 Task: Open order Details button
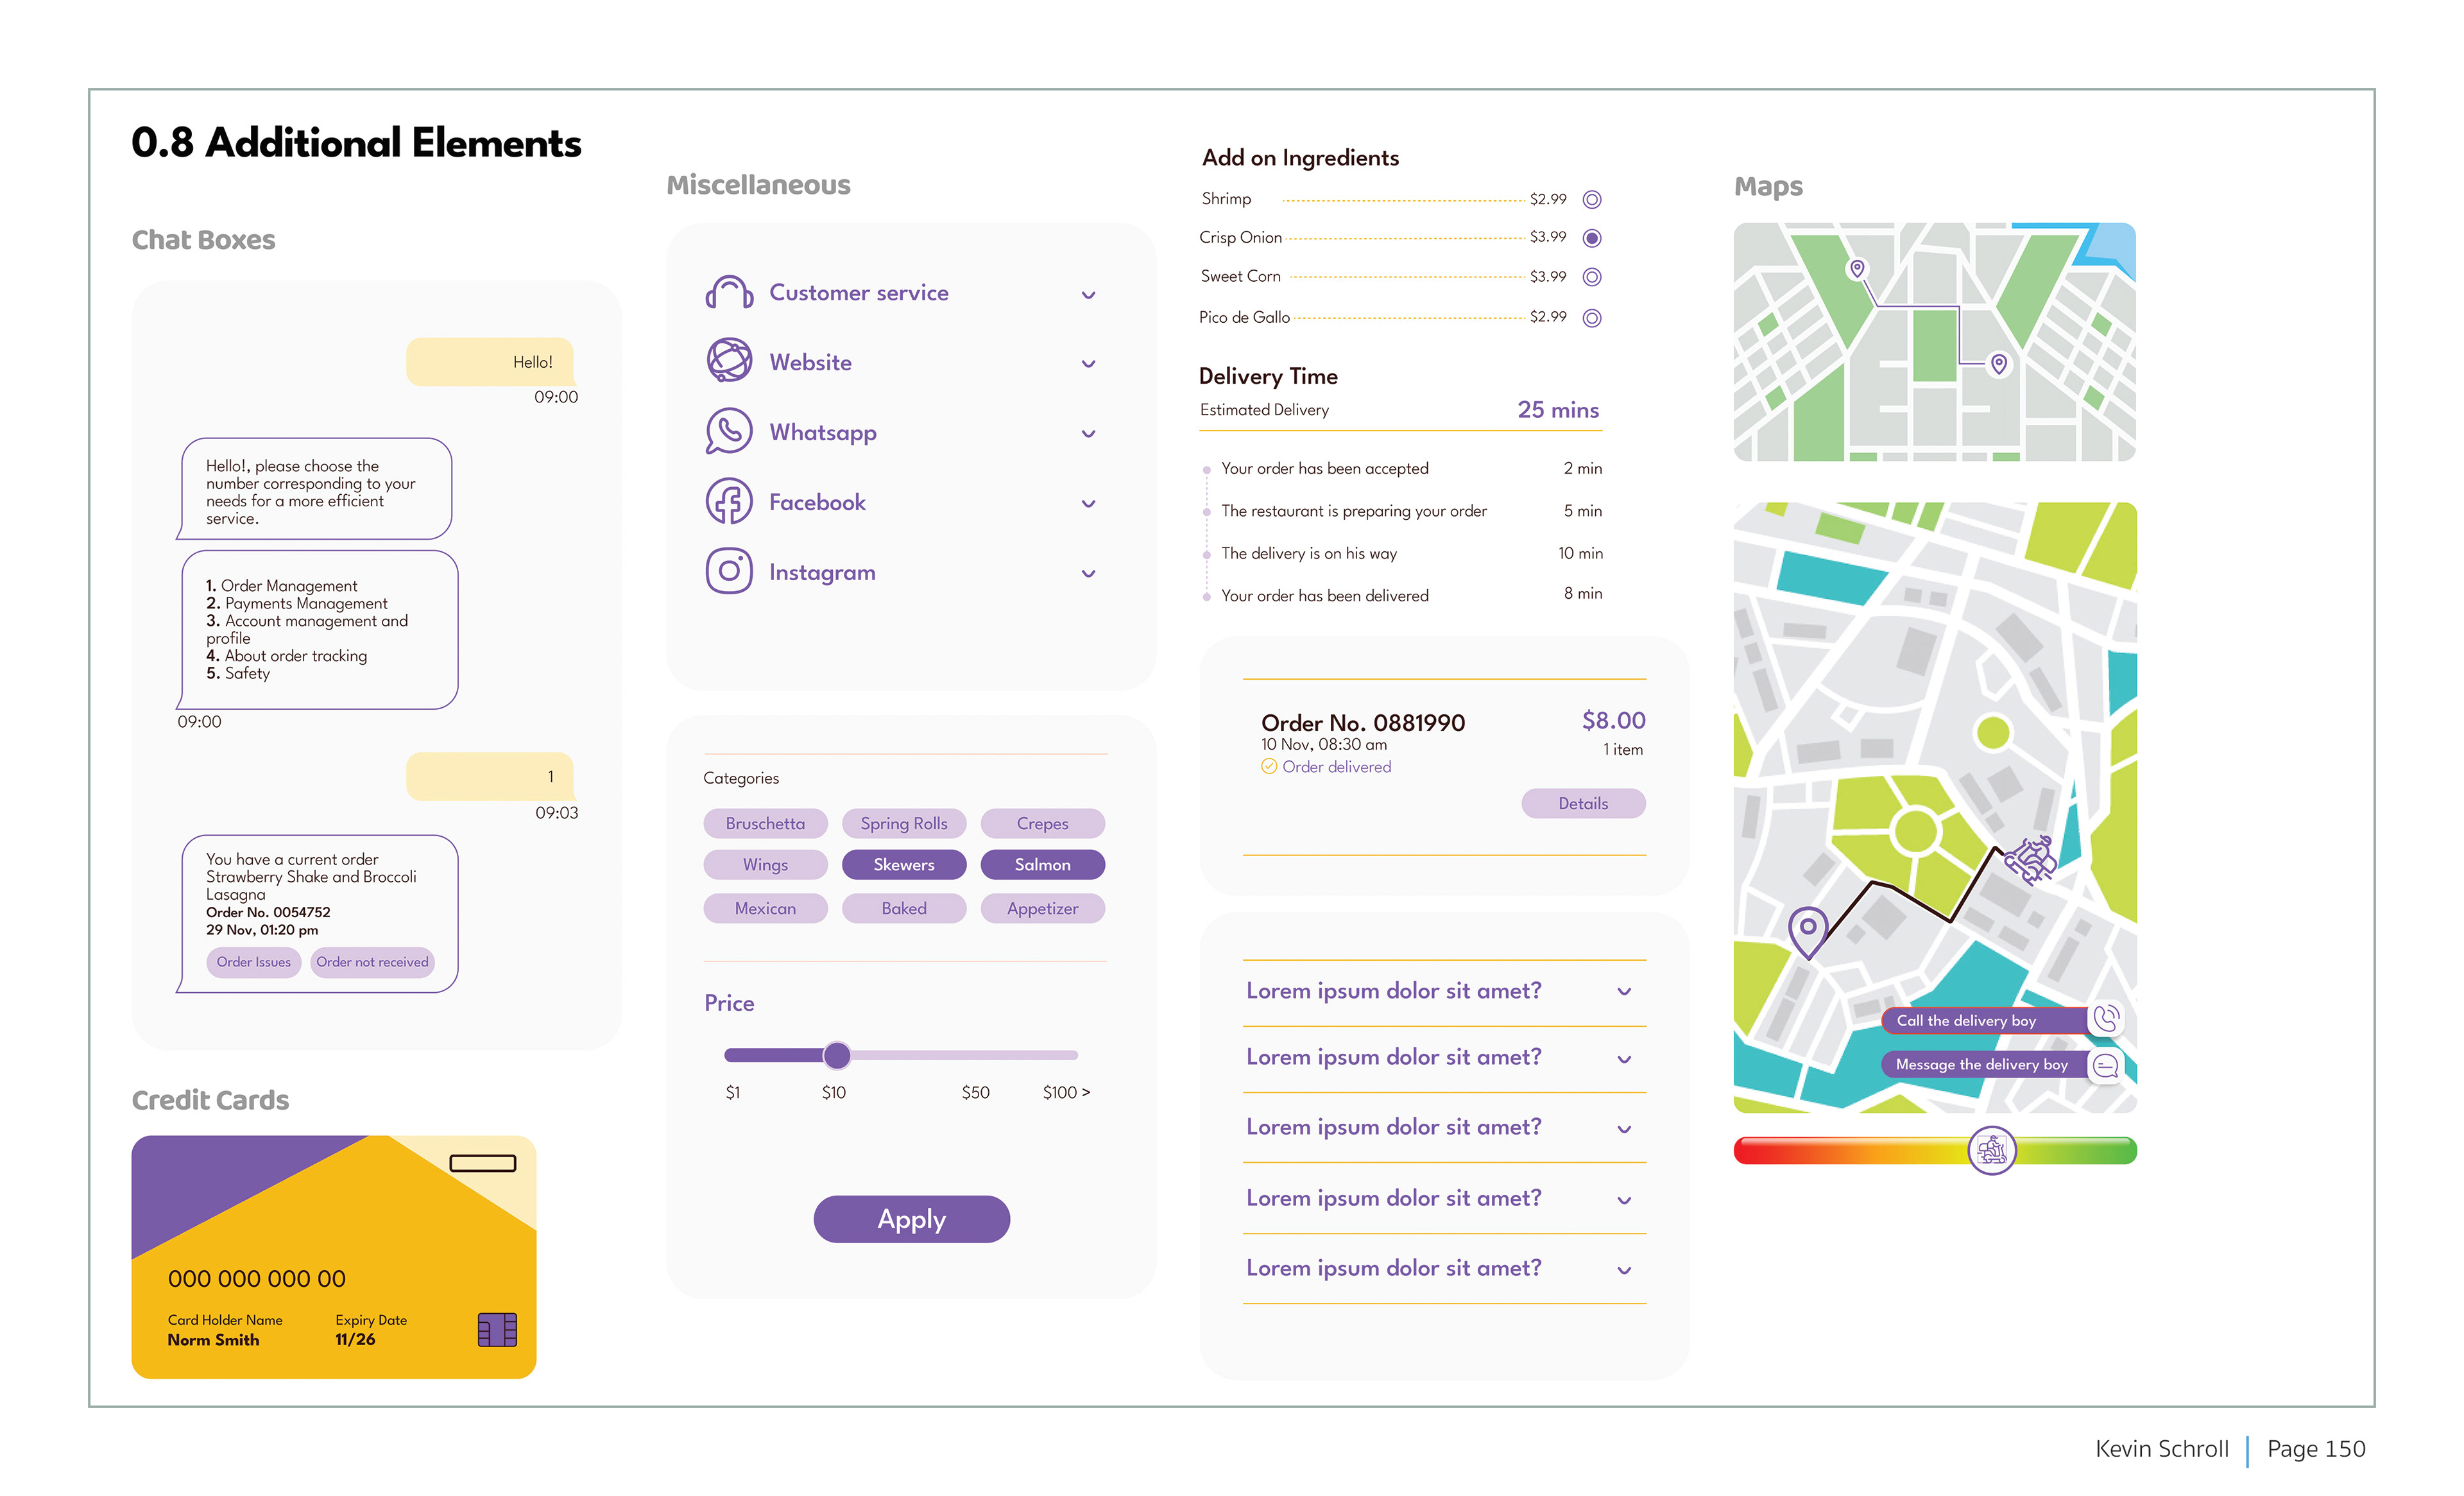pos(1582,804)
